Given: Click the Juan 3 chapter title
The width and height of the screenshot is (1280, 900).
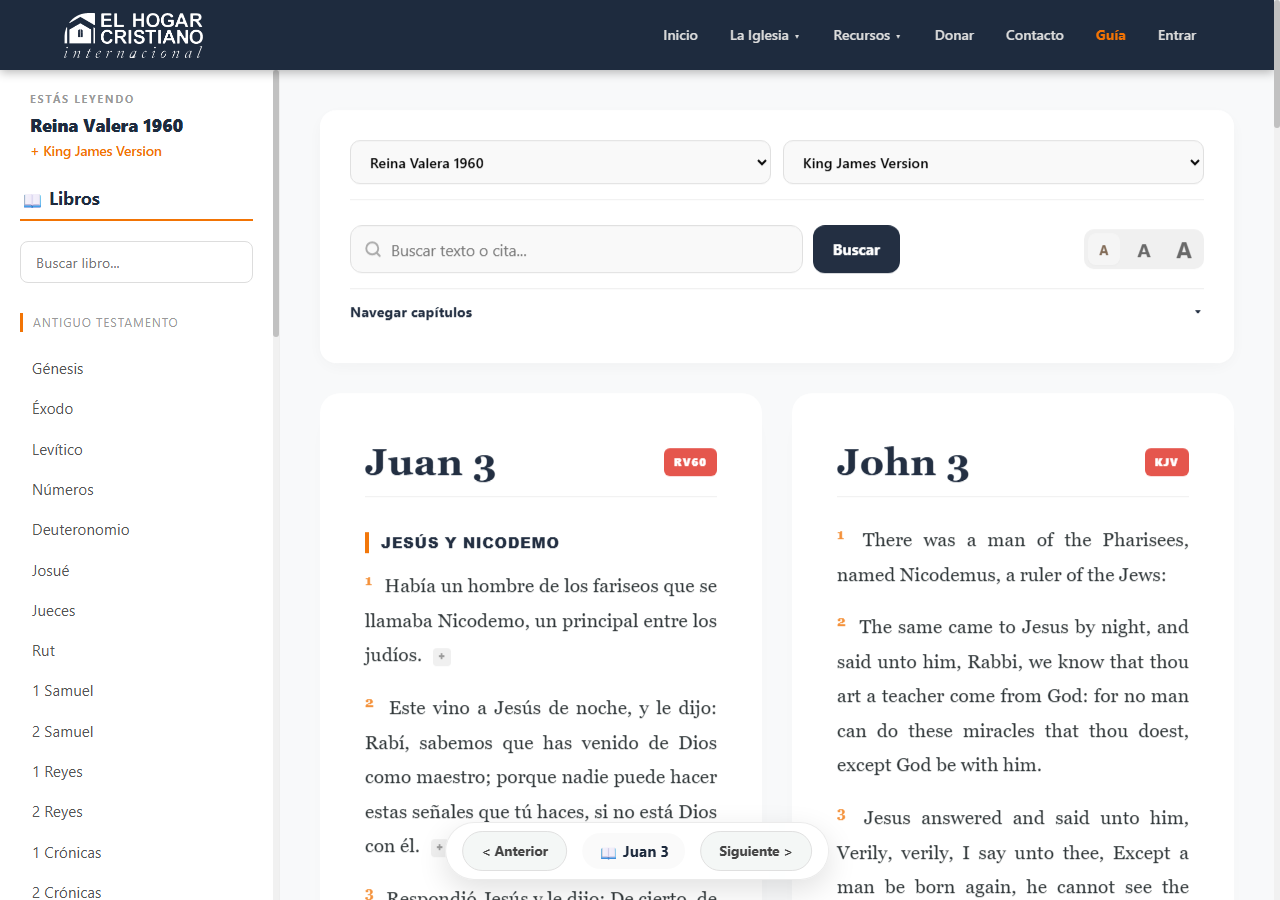Looking at the screenshot, I should pos(430,462).
